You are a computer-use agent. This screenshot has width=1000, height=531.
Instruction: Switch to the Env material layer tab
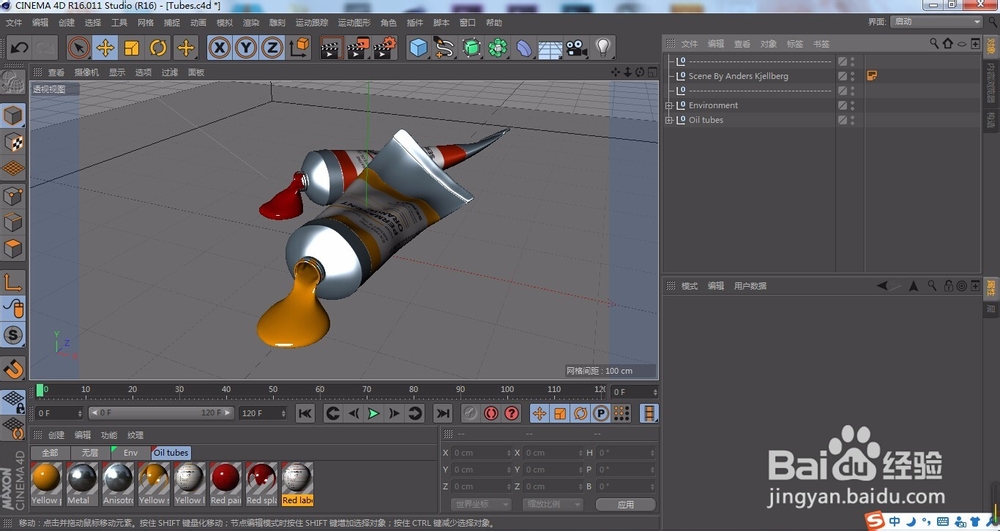tap(130, 453)
